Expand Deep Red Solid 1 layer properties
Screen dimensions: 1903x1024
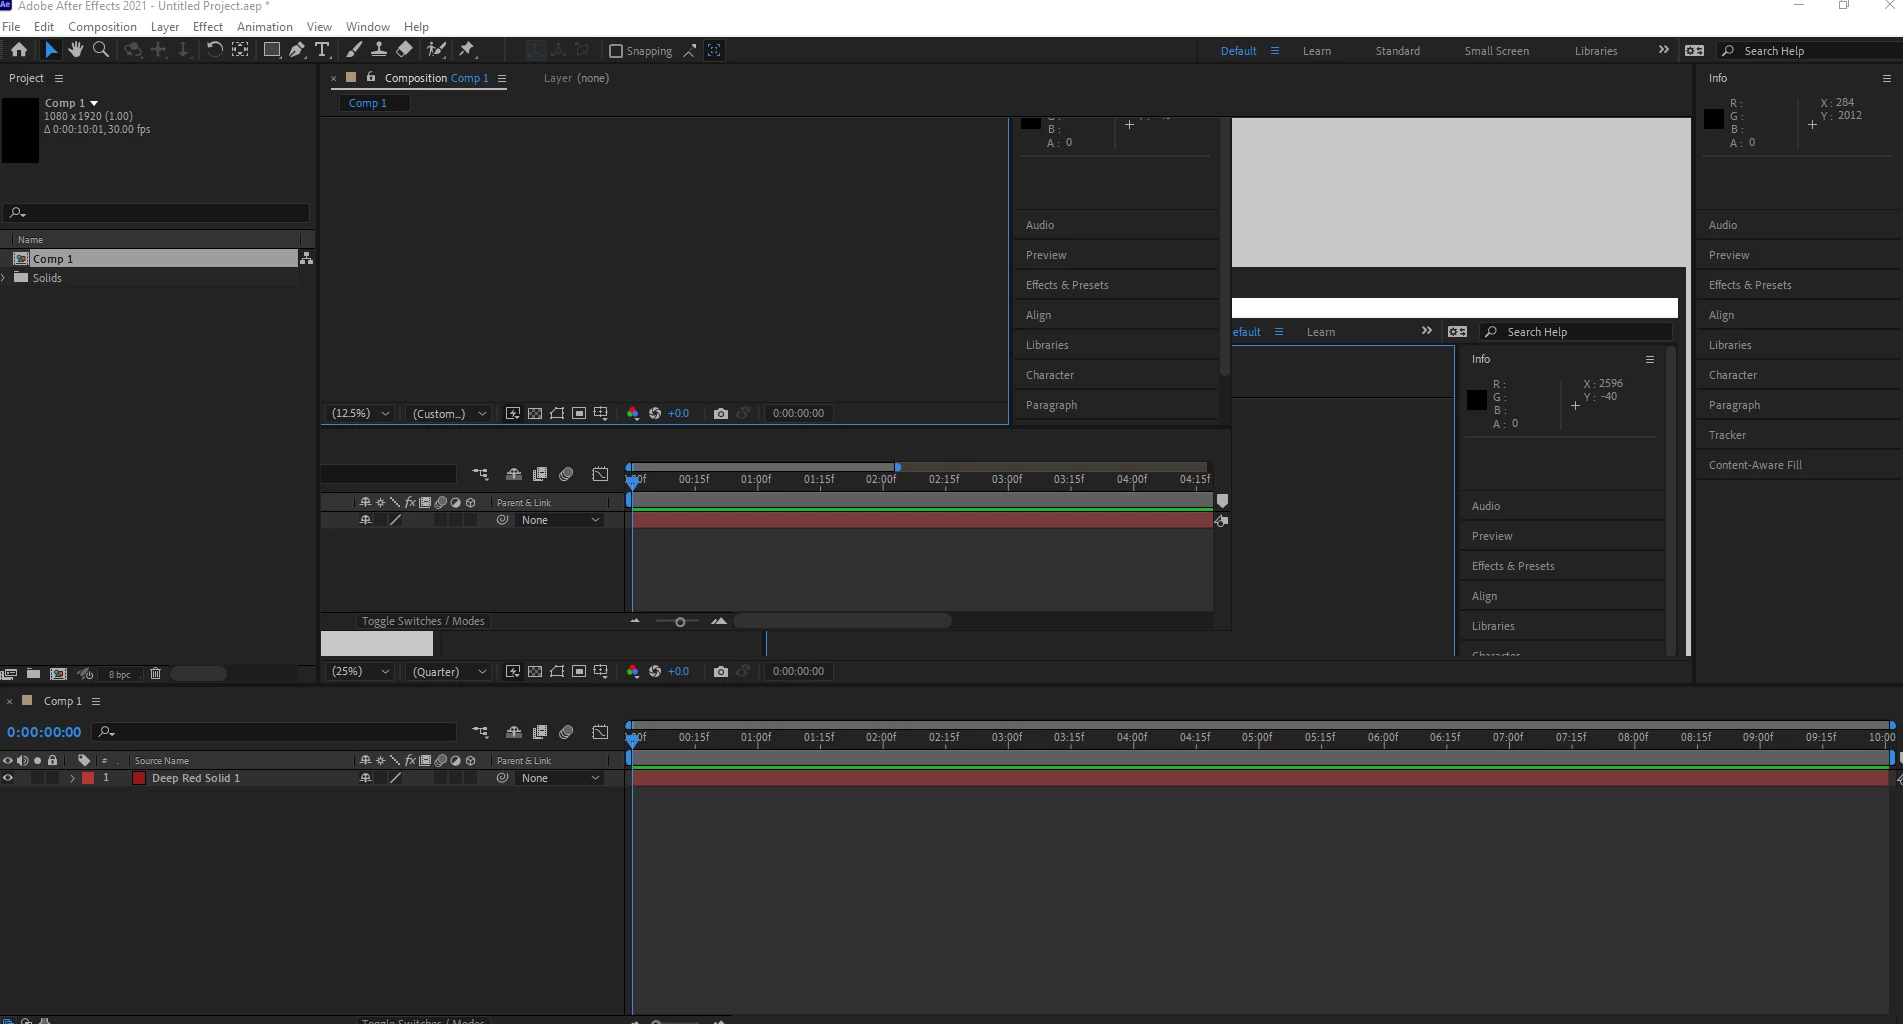pyautogui.click(x=72, y=778)
